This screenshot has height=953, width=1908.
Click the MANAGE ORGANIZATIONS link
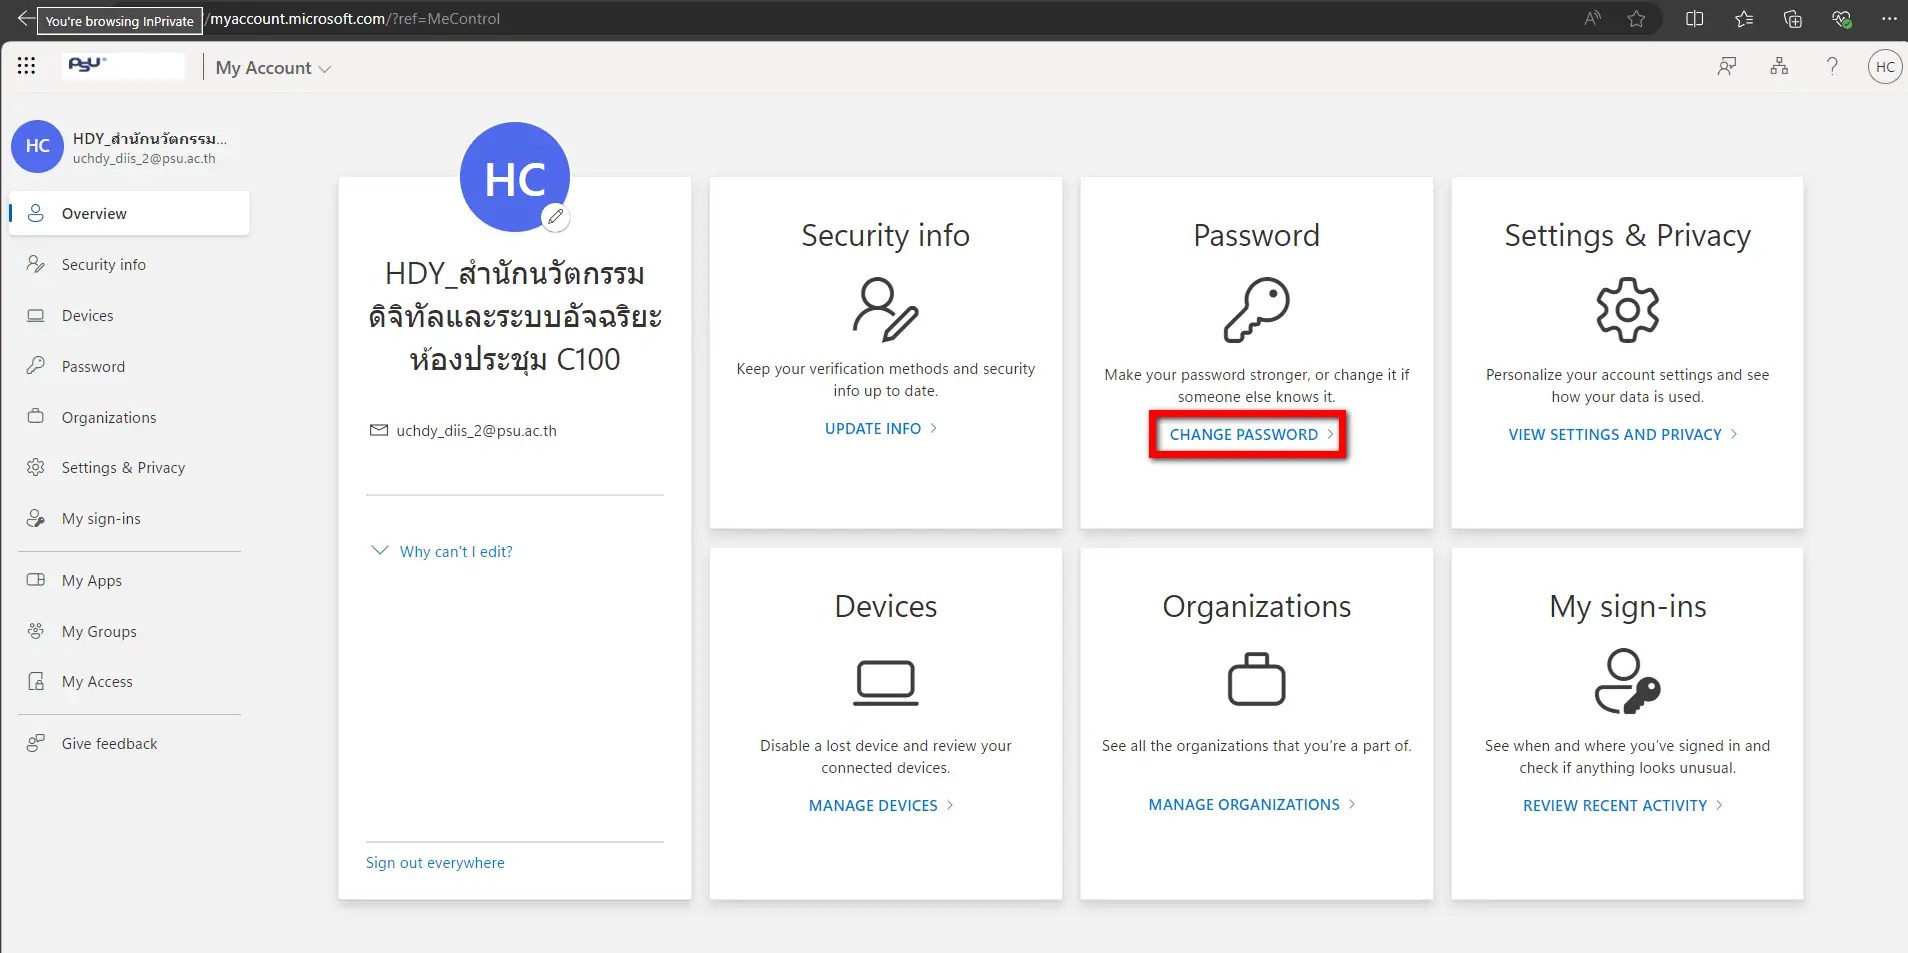pos(1252,804)
